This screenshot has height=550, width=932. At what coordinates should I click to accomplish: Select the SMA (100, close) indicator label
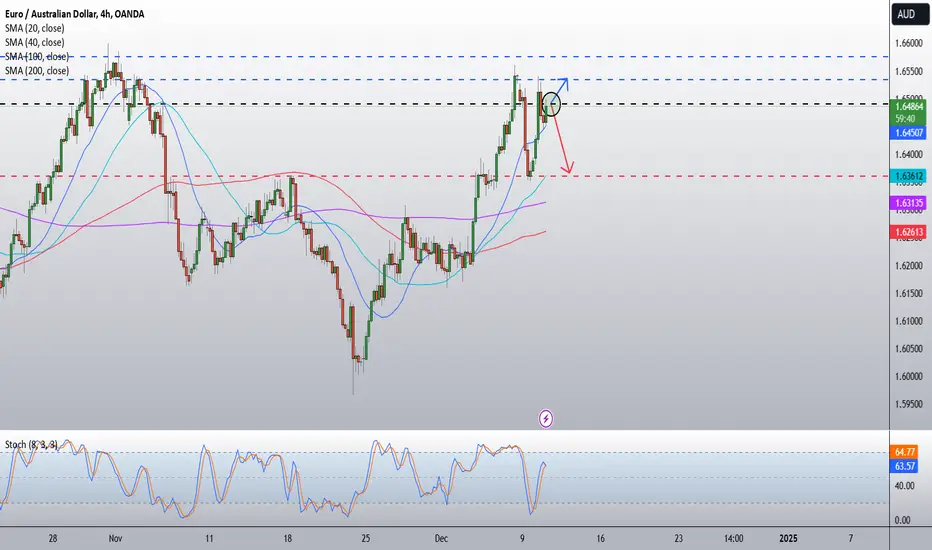pos(37,56)
